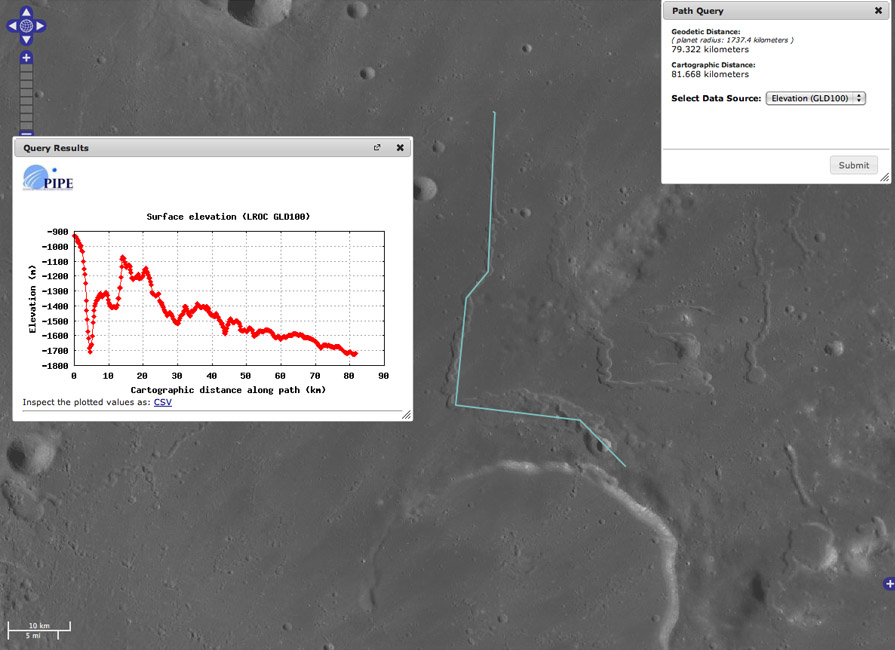Pan the map west with the left arrow
Screen dimensions: 895x650
pyautogui.click(x=13, y=25)
